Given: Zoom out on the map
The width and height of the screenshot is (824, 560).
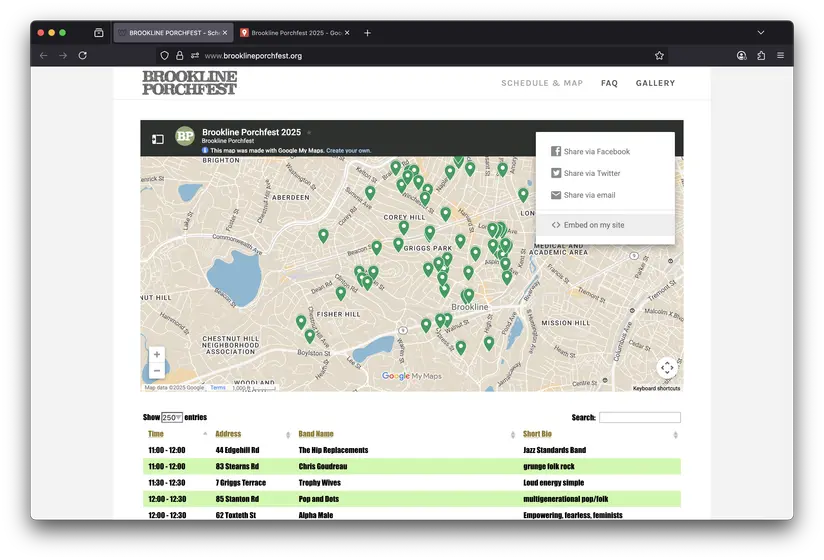Looking at the screenshot, I should click(x=157, y=371).
